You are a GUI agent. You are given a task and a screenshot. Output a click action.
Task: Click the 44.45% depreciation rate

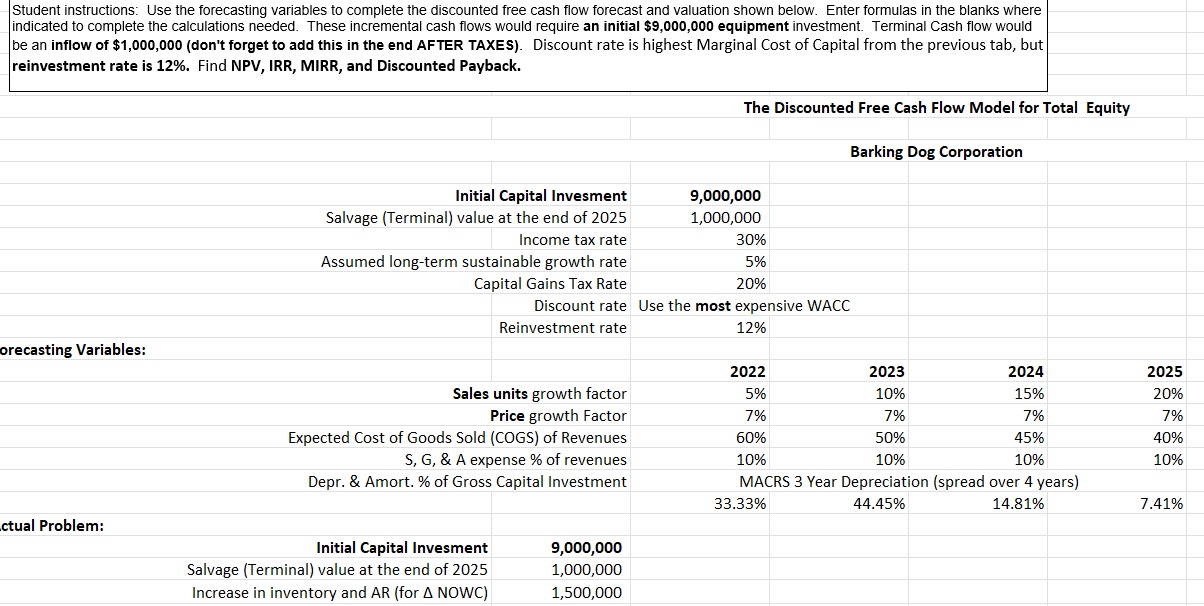point(880,503)
